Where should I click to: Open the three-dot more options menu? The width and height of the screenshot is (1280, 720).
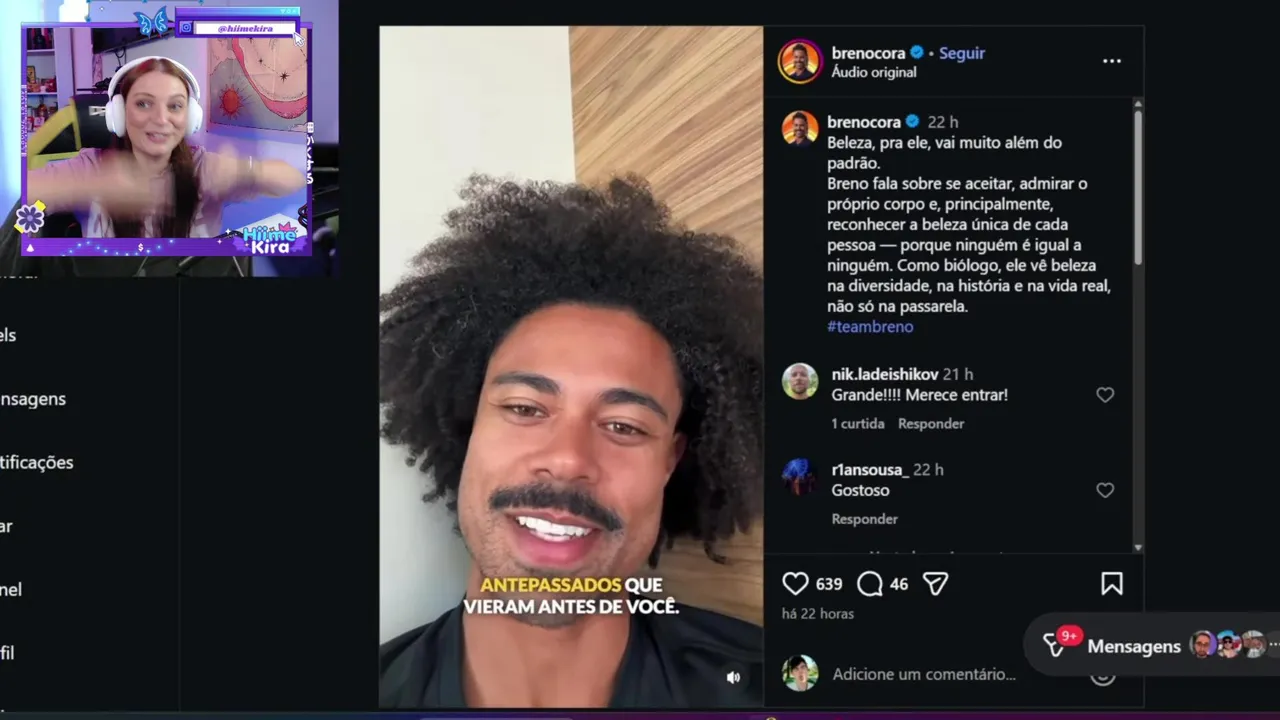click(1112, 61)
